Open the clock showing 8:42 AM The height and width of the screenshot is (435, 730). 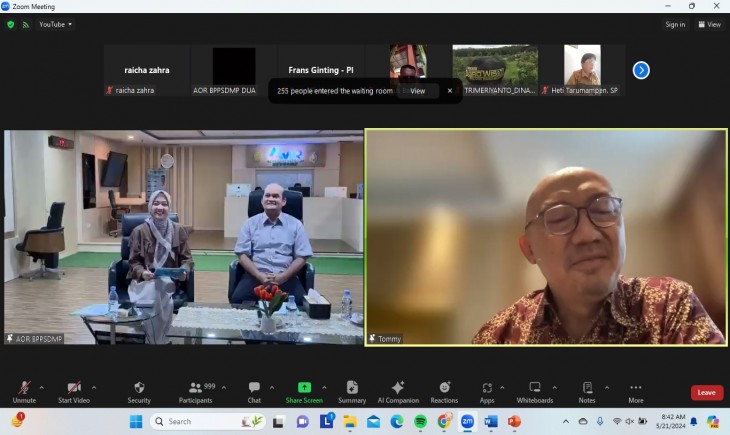pyautogui.click(x=671, y=421)
